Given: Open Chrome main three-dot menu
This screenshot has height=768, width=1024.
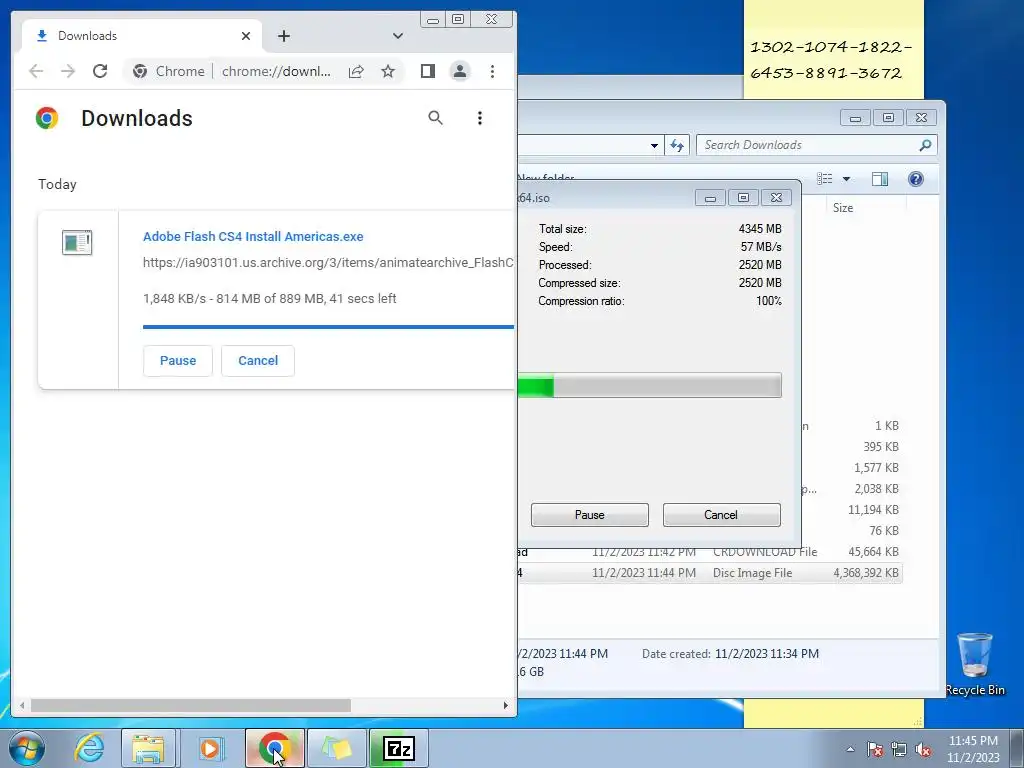Looking at the screenshot, I should [492, 71].
